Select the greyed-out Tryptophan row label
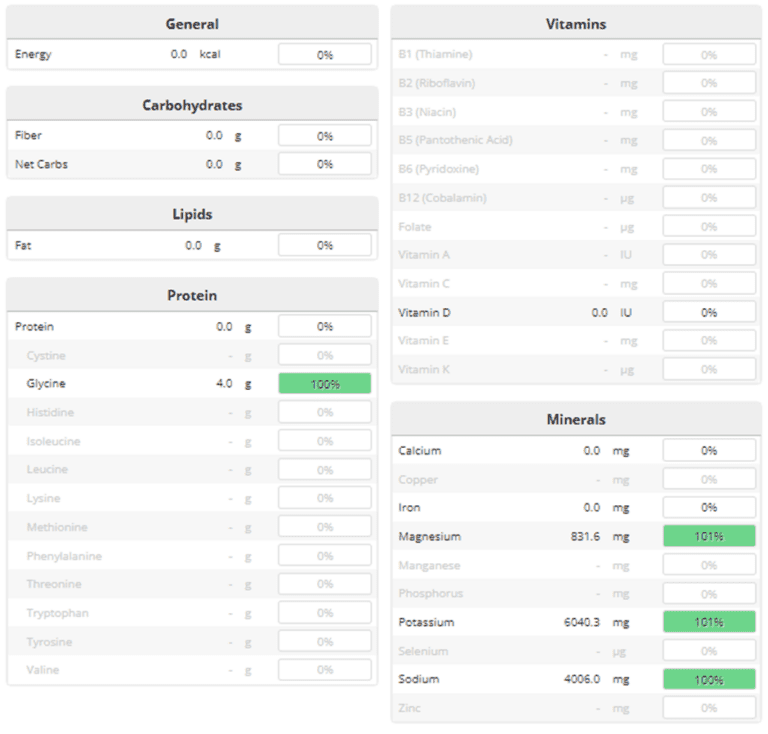This screenshot has height=734, width=768. tap(57, 613)
